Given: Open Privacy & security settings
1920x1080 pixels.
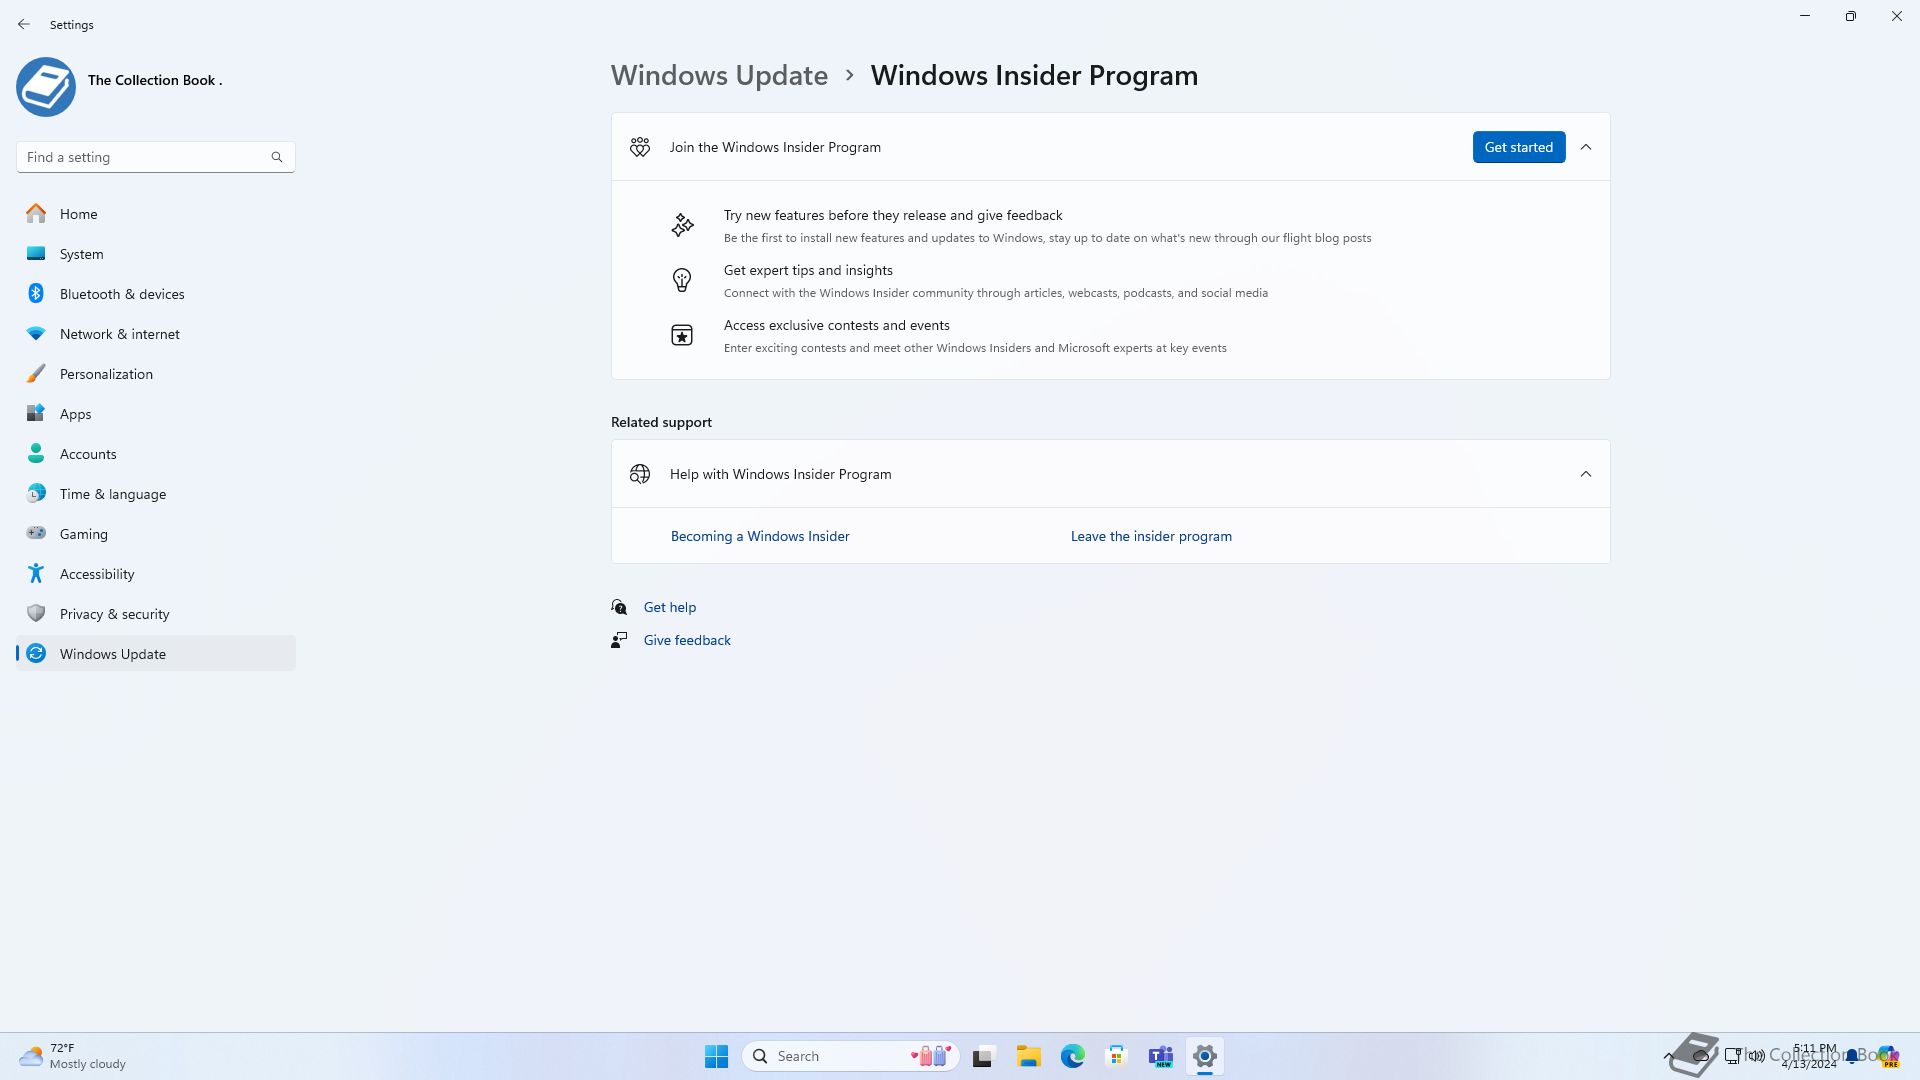Looking at the screenshot, I should 156,614.
